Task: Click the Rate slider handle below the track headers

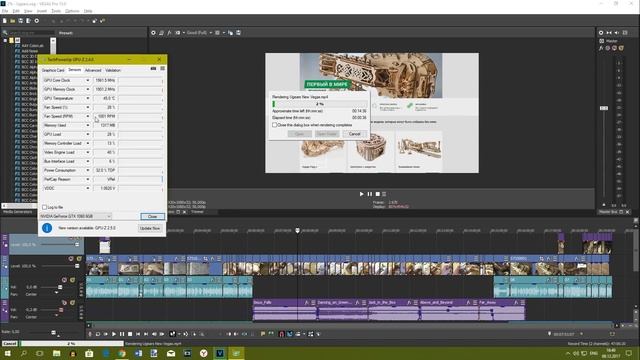Action: 53,333
